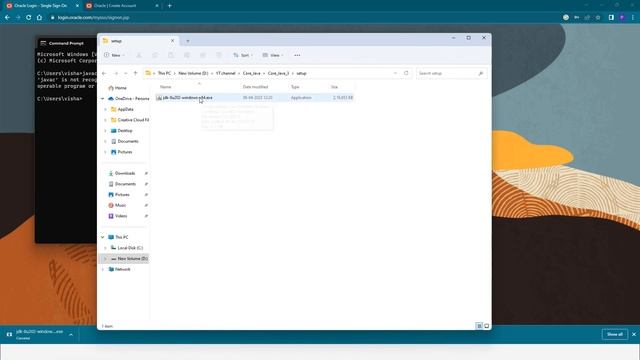This screenshot has width=640, height=360.
Task: Collapse the This PC tree node
Action: [102, 237]
